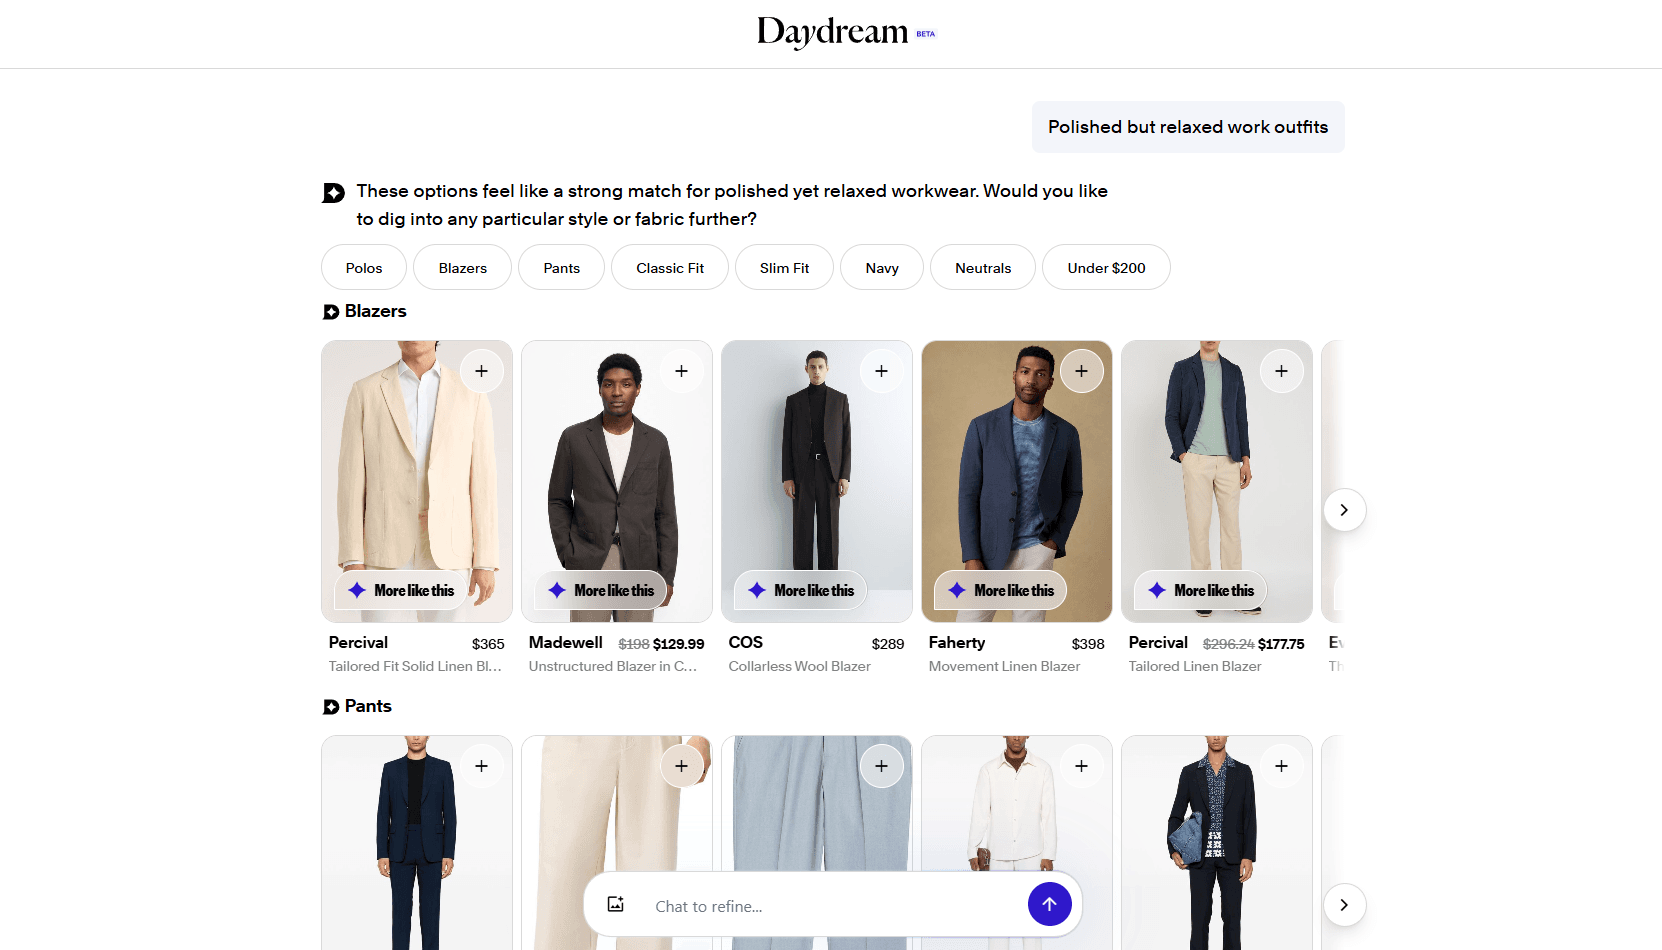
Task: Add the navy suit pants item
Action: coord(481,766)
